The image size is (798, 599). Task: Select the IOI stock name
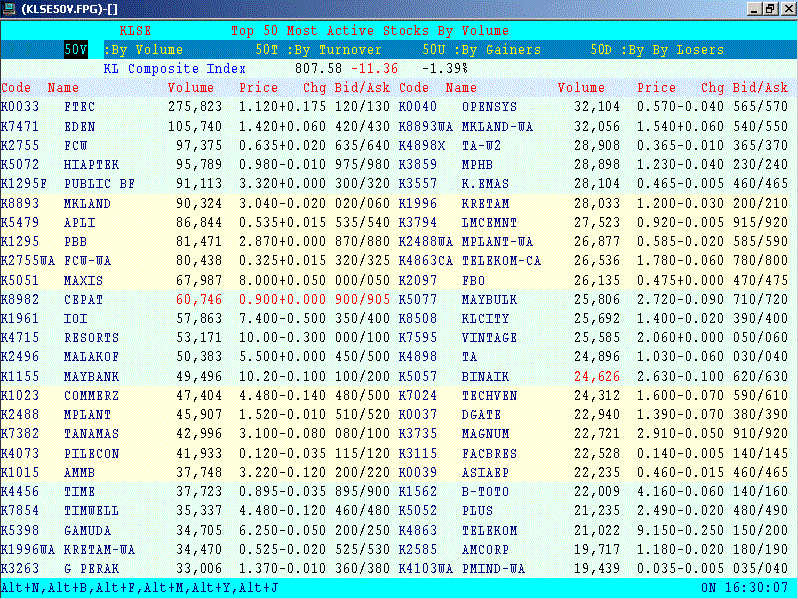tap(76, 319)
